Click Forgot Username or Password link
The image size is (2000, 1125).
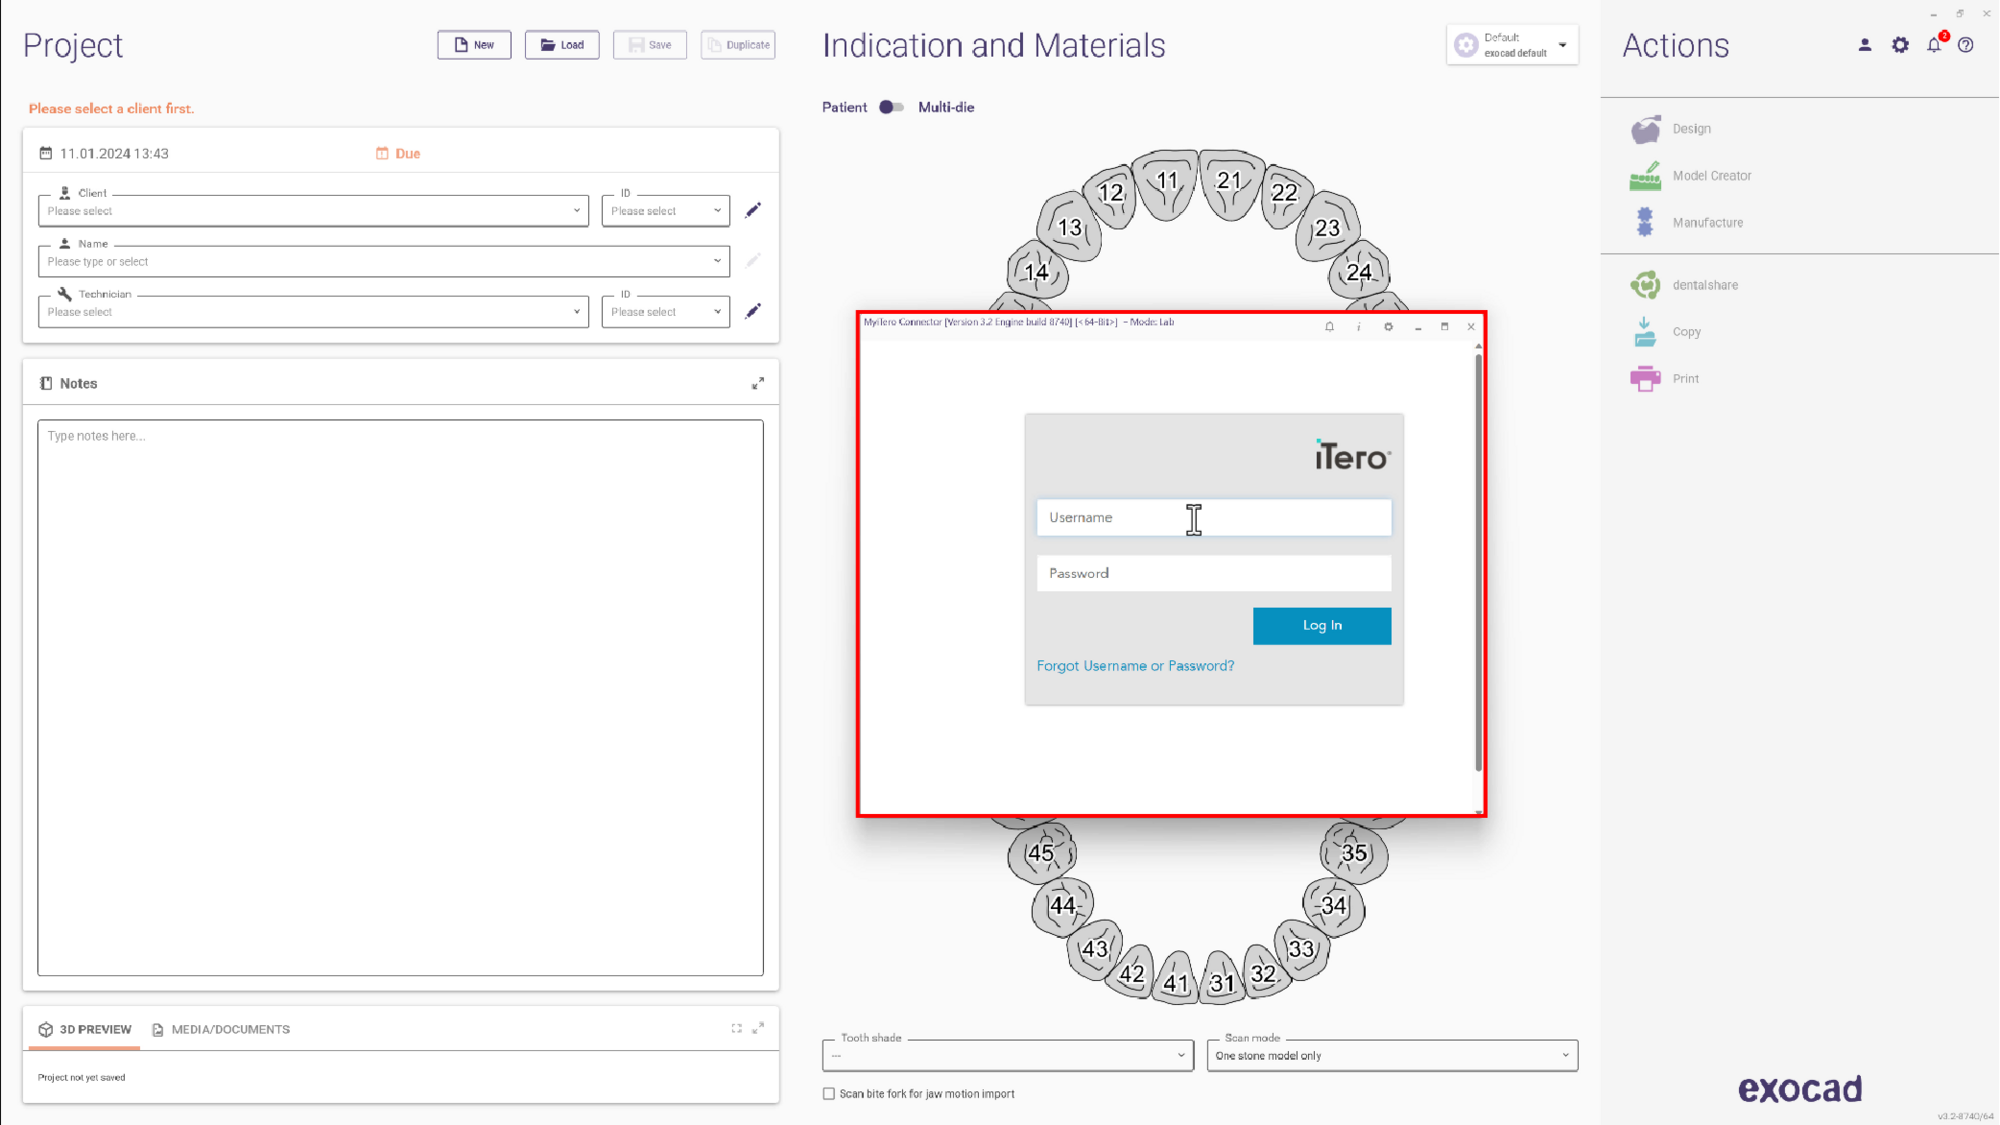1135,666
